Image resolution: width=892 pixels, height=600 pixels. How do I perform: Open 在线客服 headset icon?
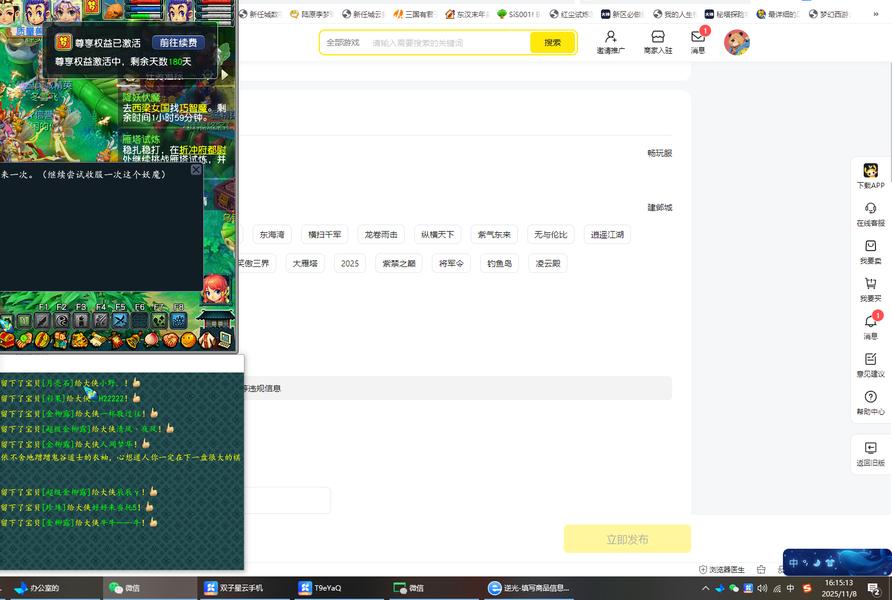870,214
